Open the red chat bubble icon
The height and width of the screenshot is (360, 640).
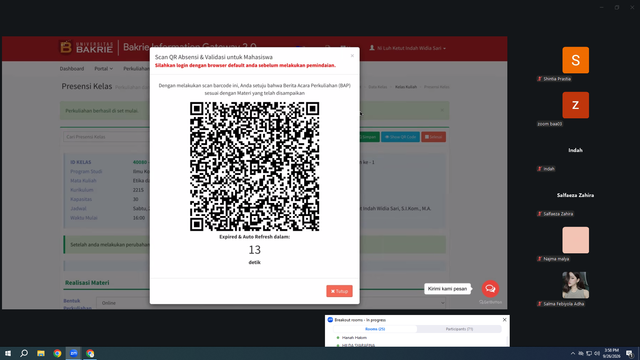490,289
